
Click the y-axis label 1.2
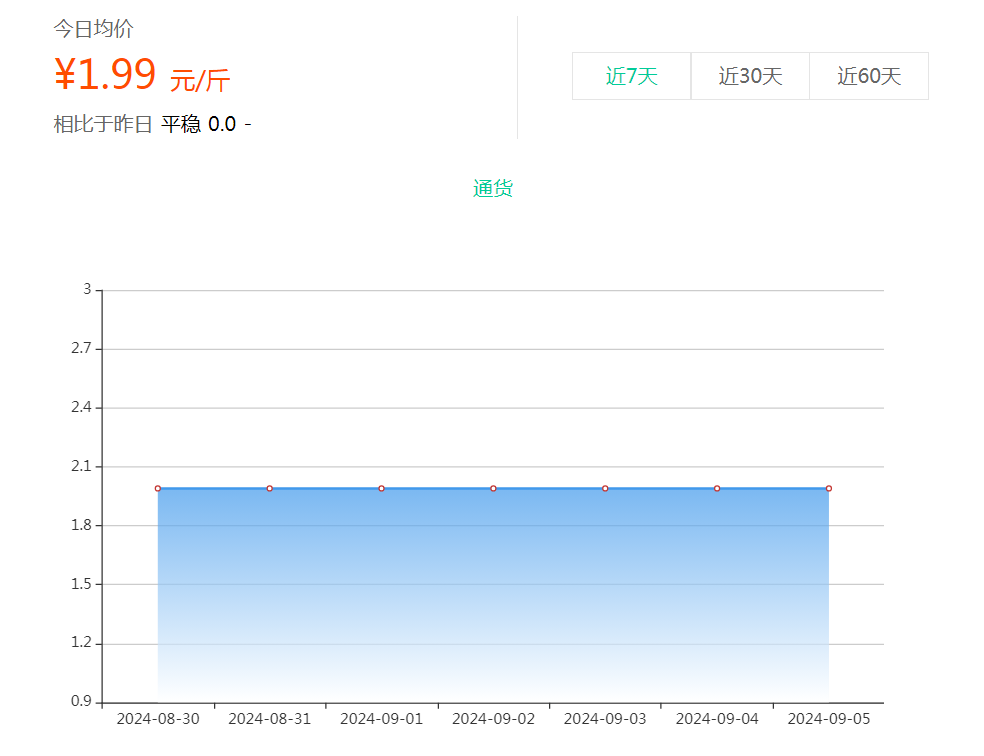pyautogui.click(x=81, y=642)
